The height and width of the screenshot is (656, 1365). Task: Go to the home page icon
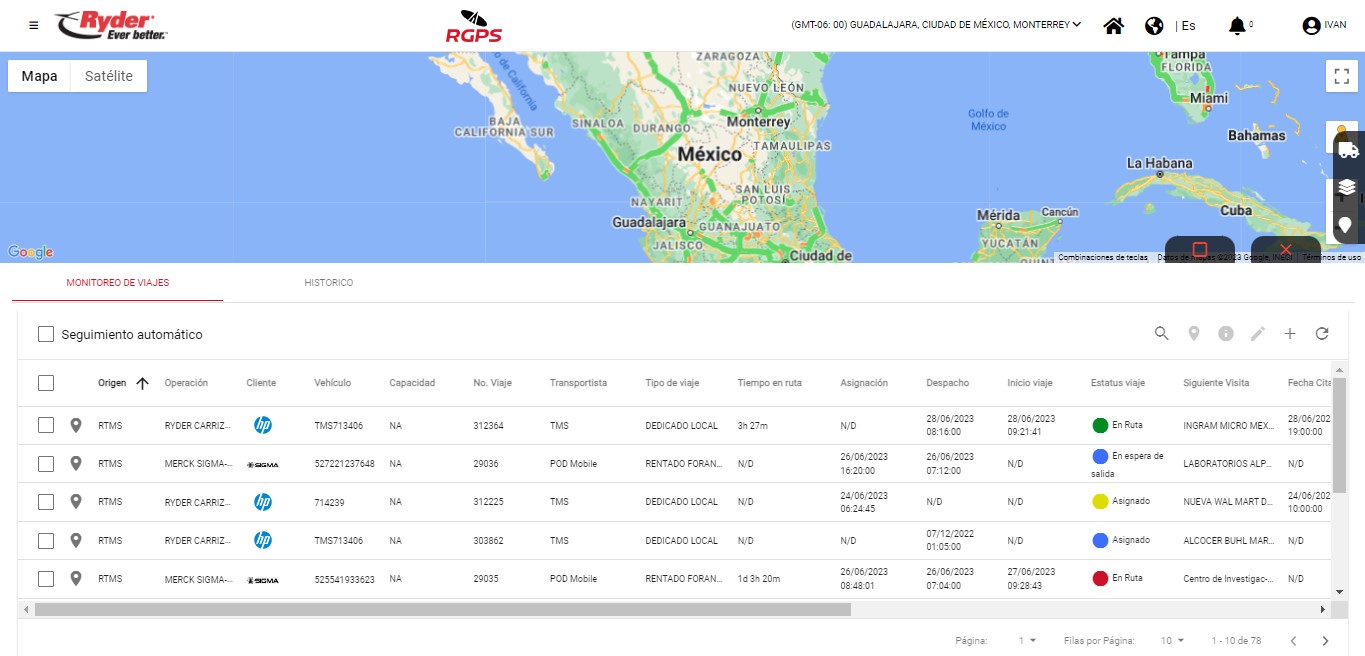1113,26
